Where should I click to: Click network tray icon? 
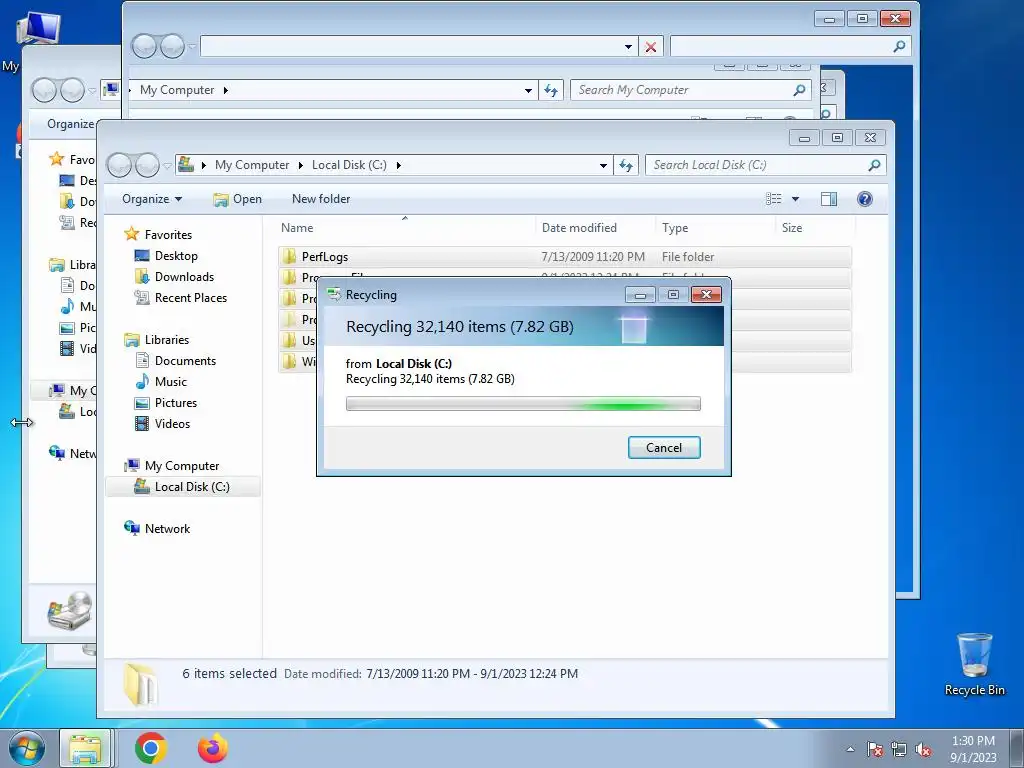(x=899, y=749)
